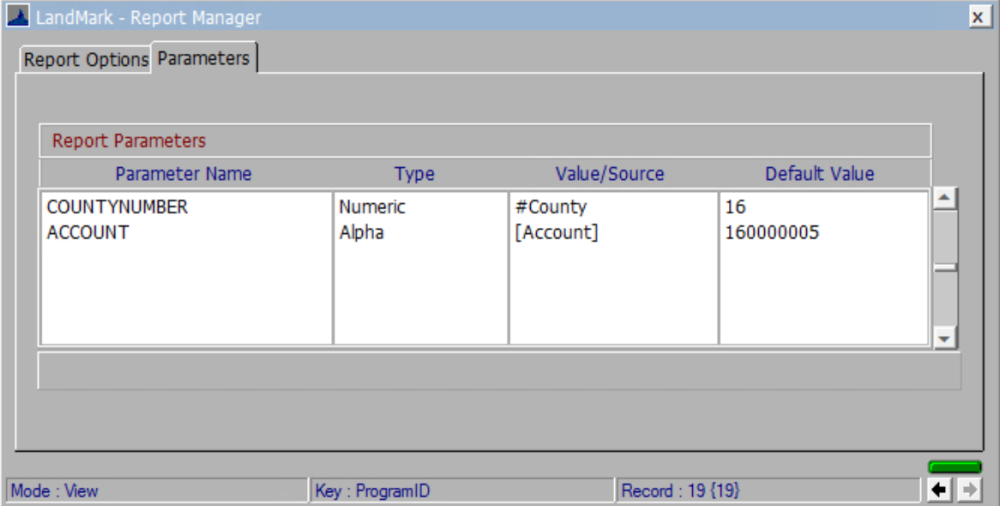Click the parameter list scroll up arrow
This screenshot has height=506, width=1000.
[945, 198]
